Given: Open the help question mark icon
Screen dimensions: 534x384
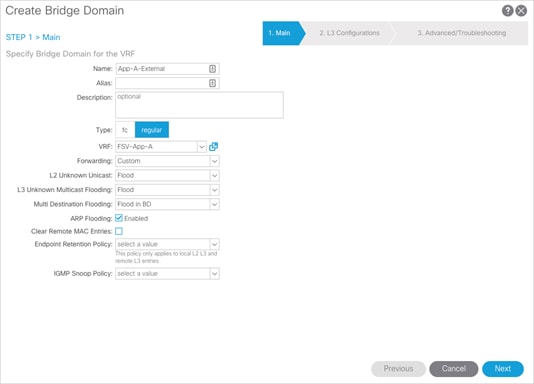Looking at the screenshot, I should coord(507,11).
